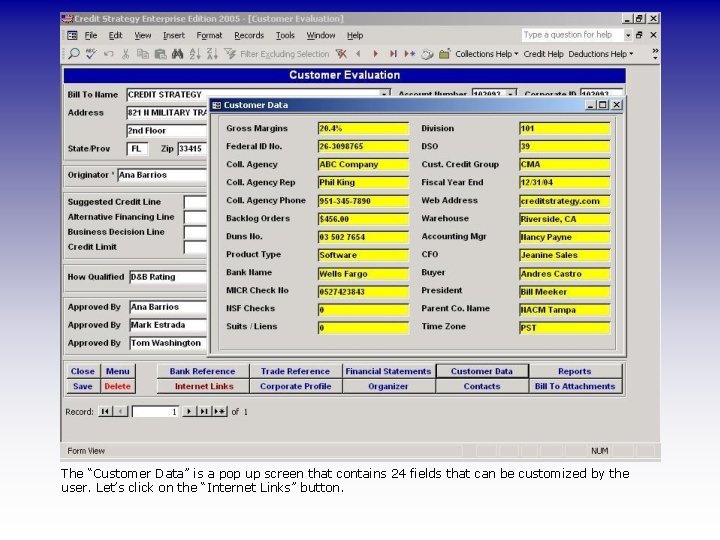The image size is (720, 540).
Task: Click the Organizer button
Action: pyautogui.click(x=388, y=386)
